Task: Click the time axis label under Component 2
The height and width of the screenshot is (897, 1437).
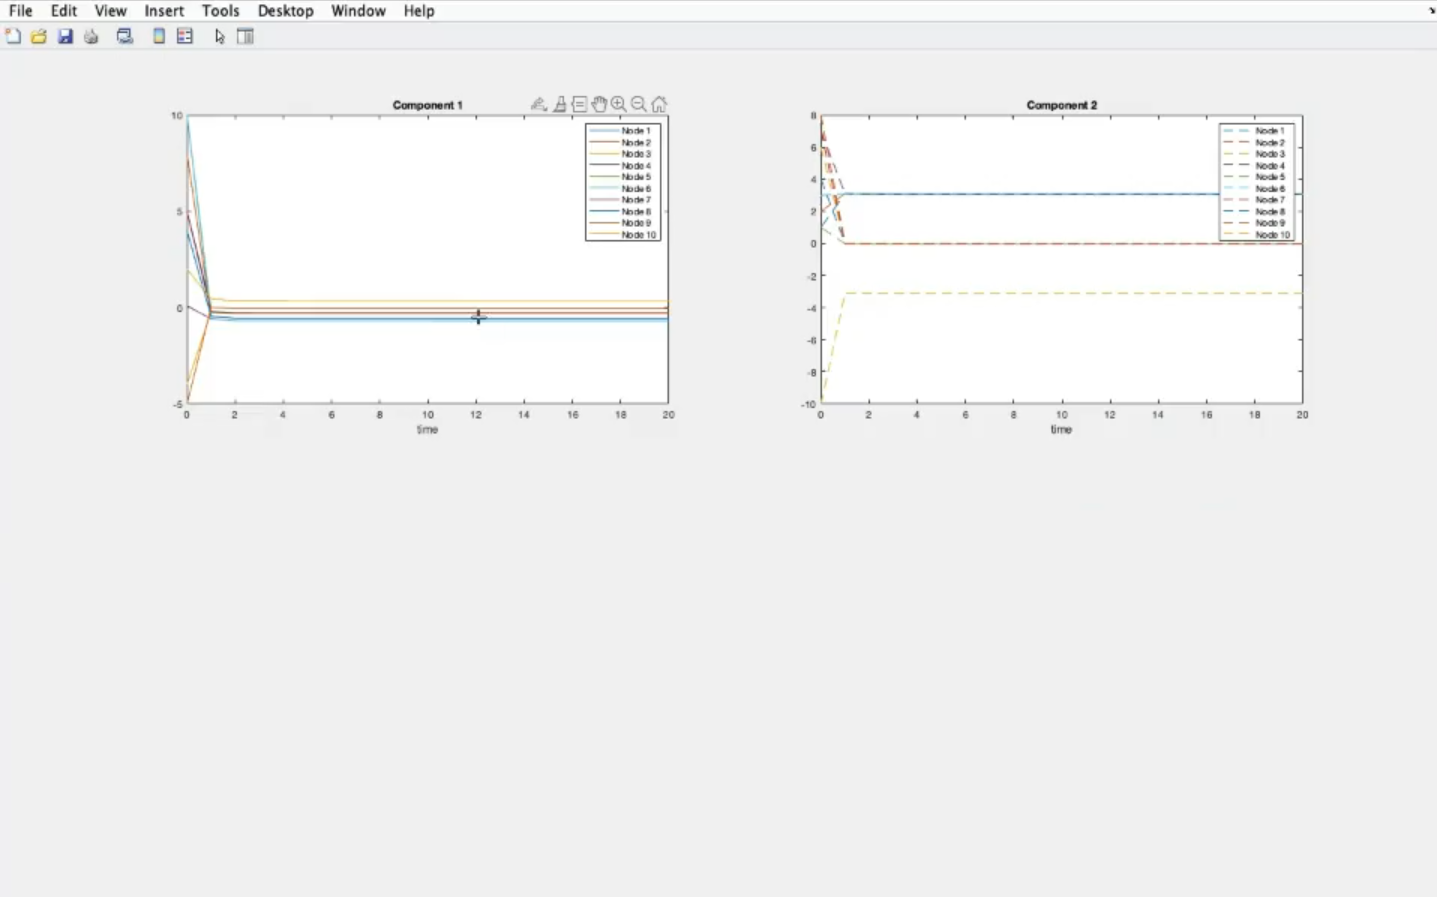Action: click(1061, 430)
